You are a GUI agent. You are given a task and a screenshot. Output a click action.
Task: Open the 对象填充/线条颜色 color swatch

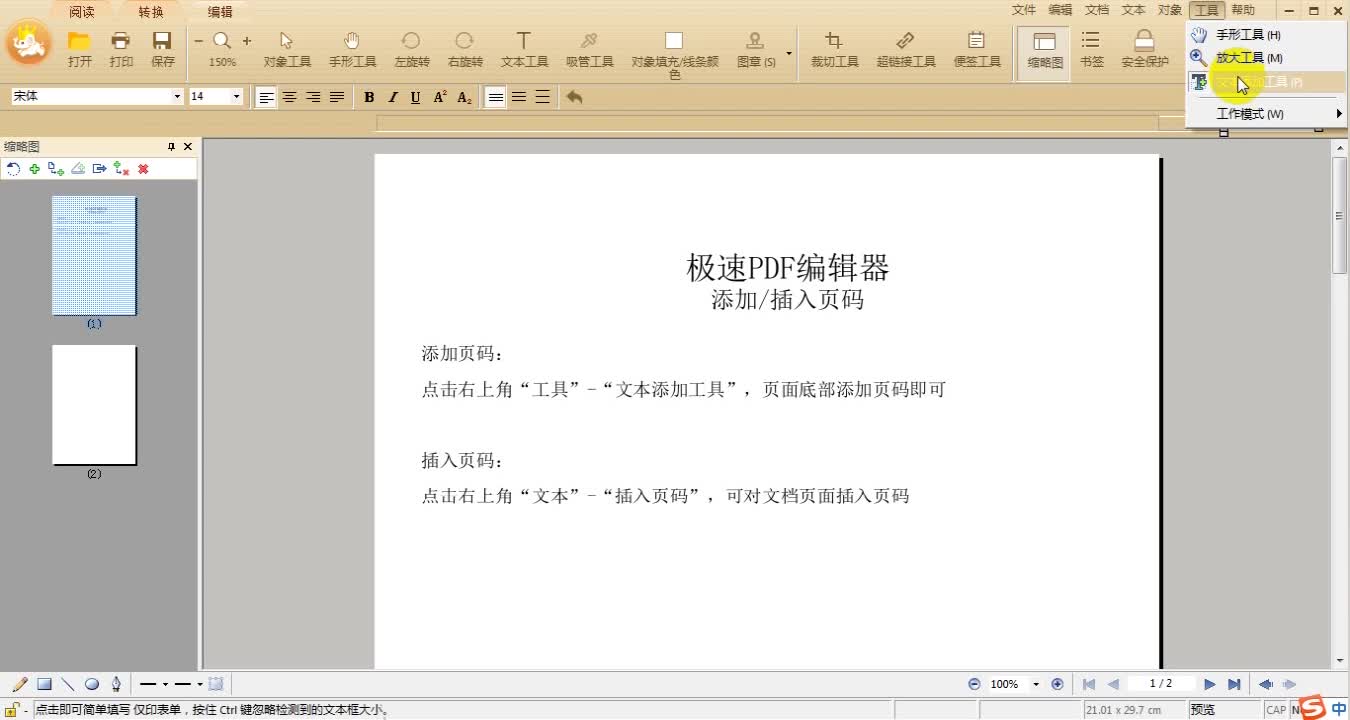(674, 41)
